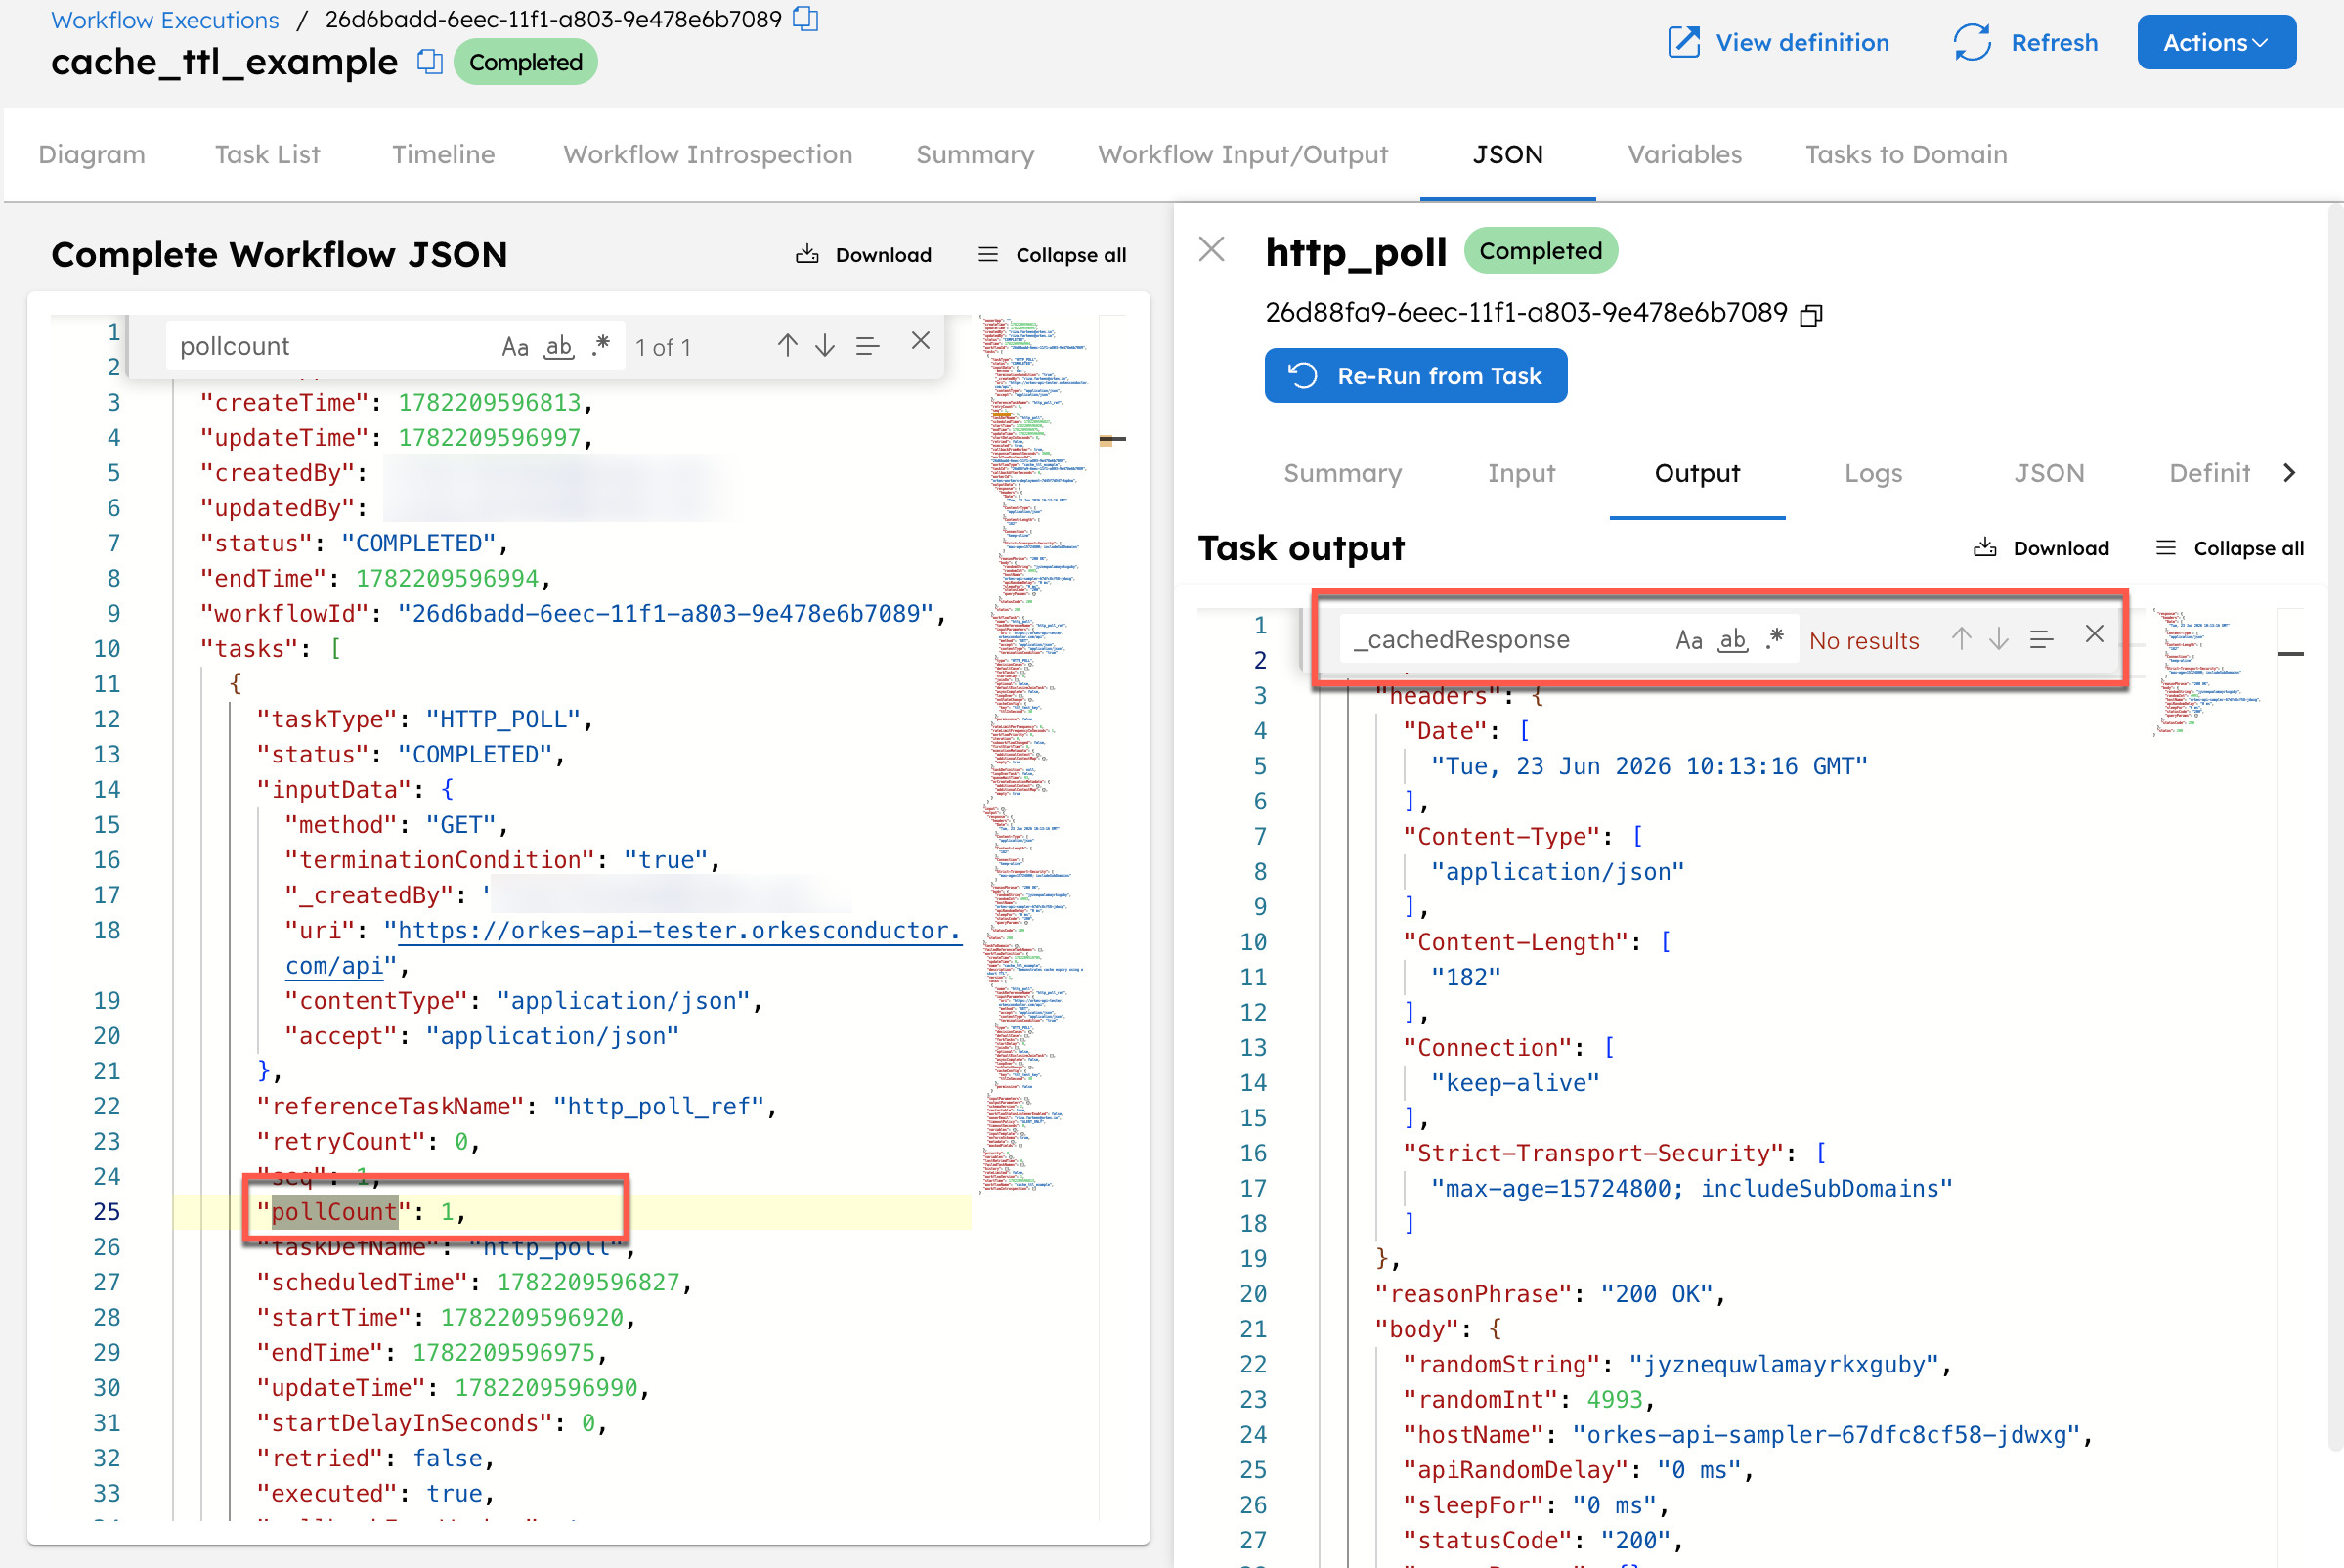
Task: Switch to the Diagram tab
Action: coord(92,154)
